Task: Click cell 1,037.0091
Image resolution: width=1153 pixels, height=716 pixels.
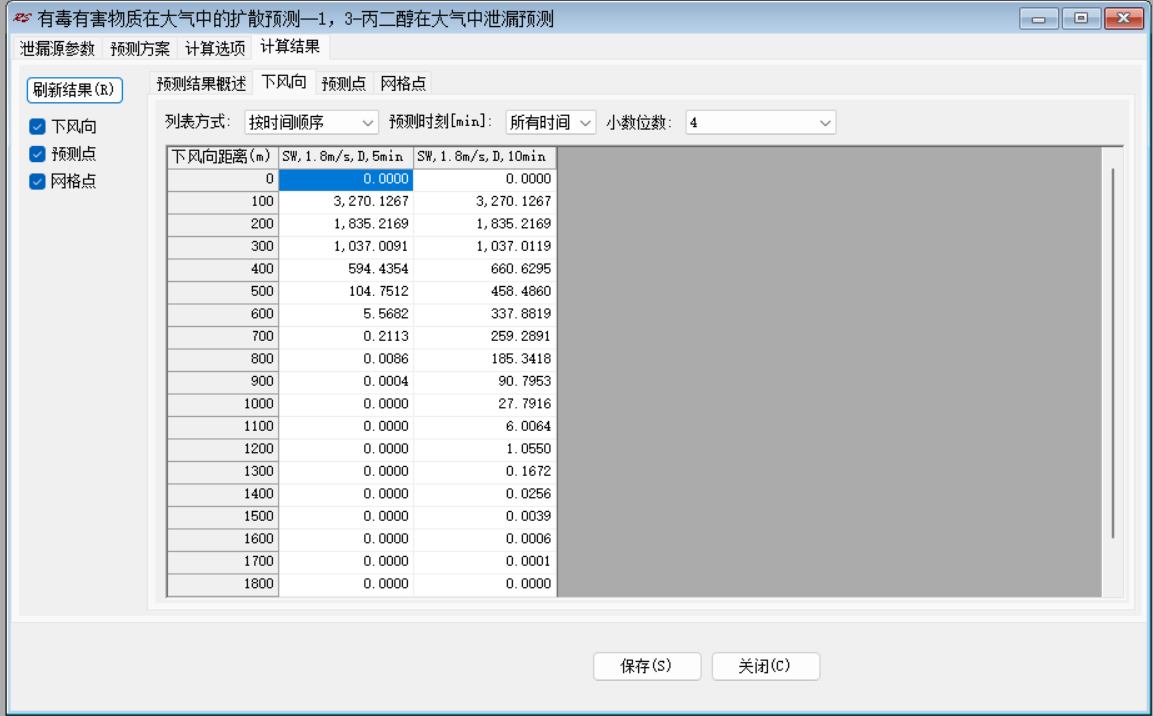Action: tap(346, 246)
